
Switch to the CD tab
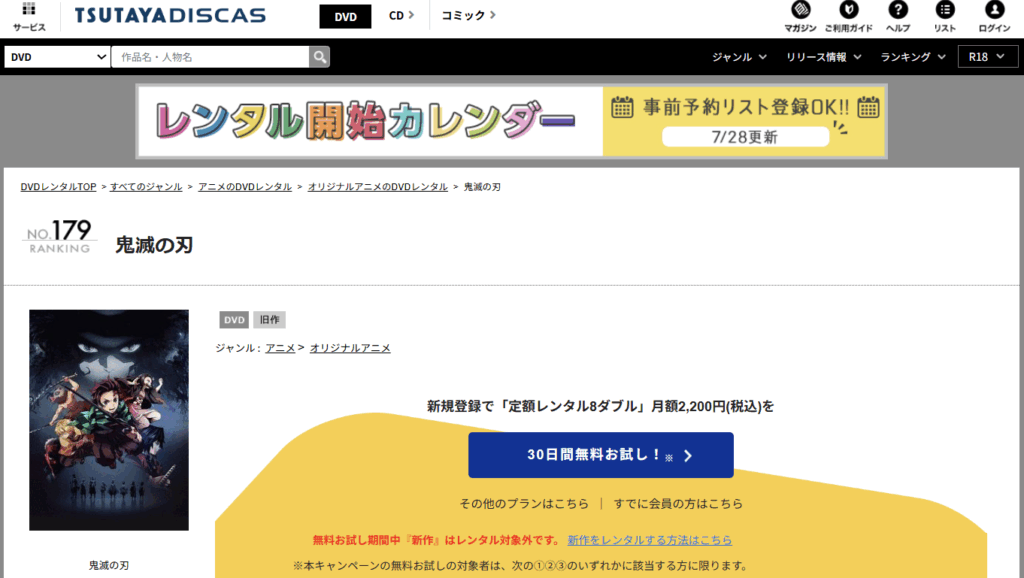[401, 15]
